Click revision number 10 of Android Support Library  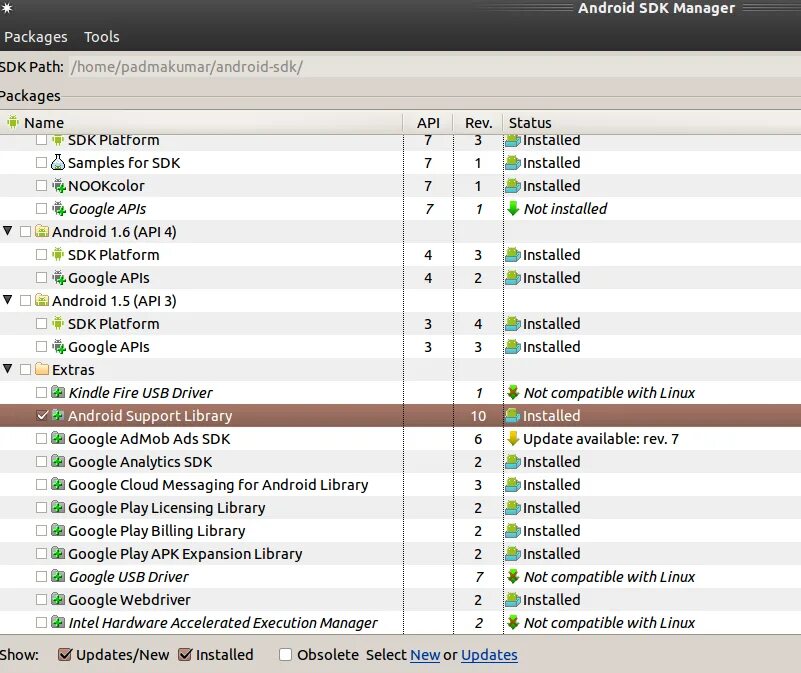pos(478,415)
